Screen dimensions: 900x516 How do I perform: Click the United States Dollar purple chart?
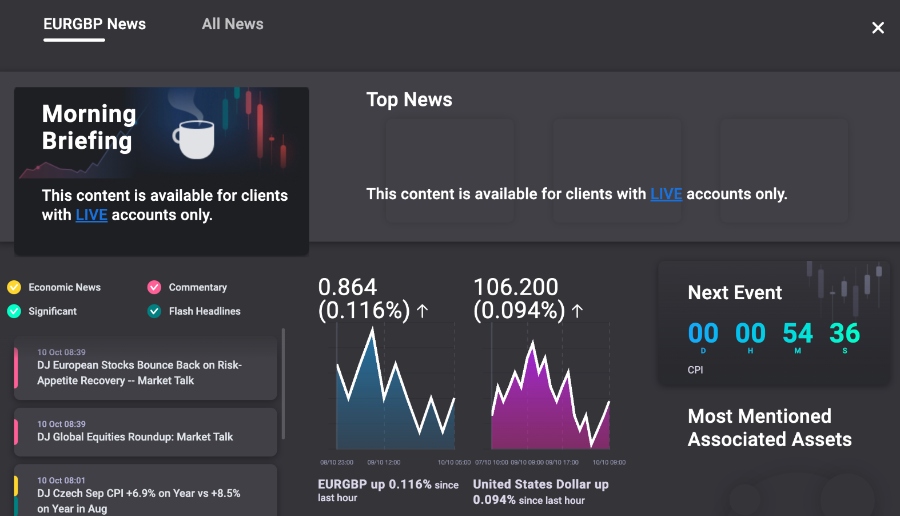pyautogui.click(x=550, y=393)
